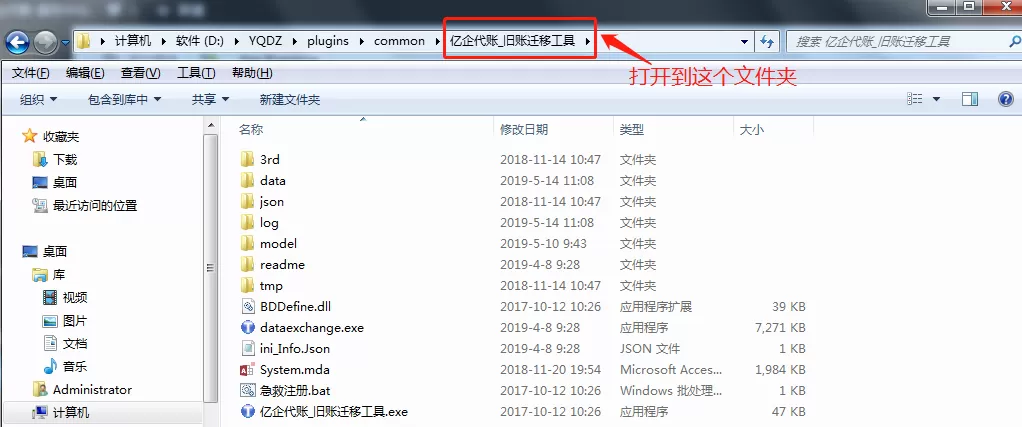Screen dimensions: 1022x427
Task: Click the Windows 批处理... type cell
Action: tap(671, 390)
